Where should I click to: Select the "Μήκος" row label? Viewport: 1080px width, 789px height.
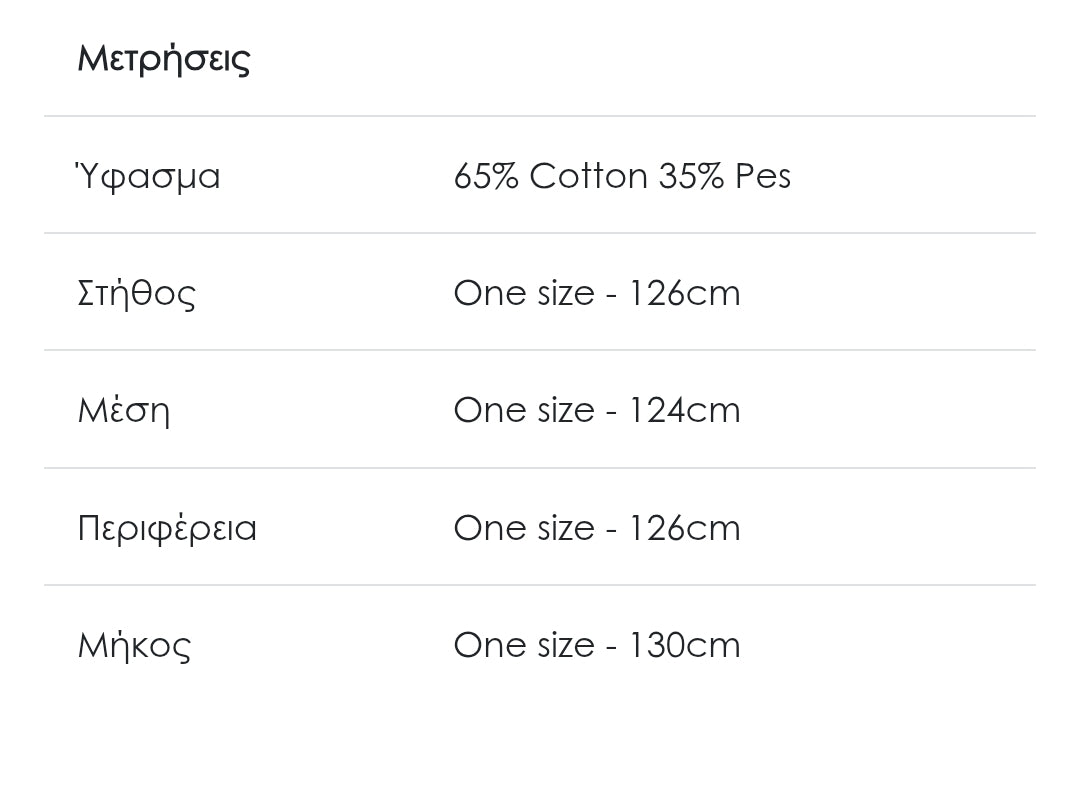coord(134,645)
